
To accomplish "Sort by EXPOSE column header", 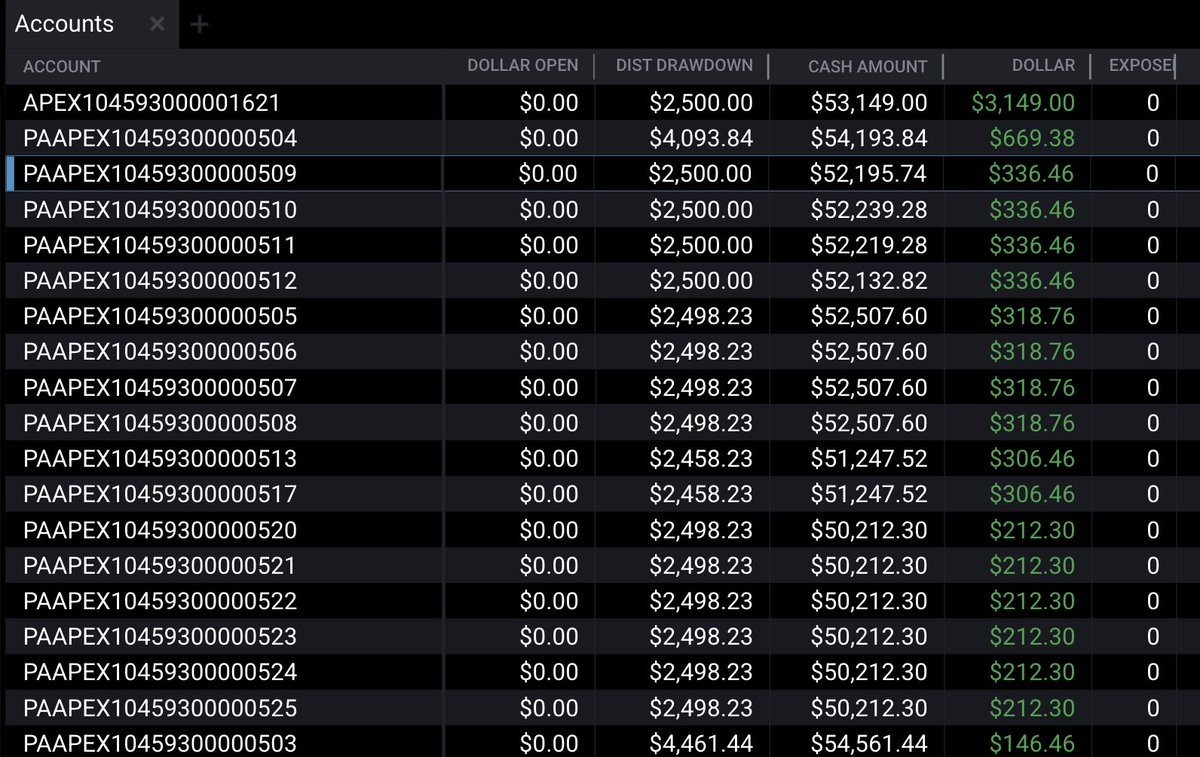I will [x=1141, y=66].
